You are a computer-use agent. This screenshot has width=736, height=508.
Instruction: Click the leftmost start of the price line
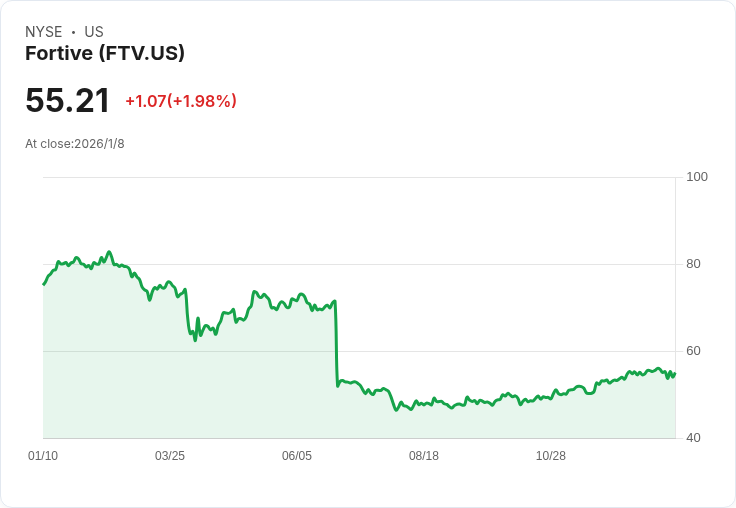point(44,284)
